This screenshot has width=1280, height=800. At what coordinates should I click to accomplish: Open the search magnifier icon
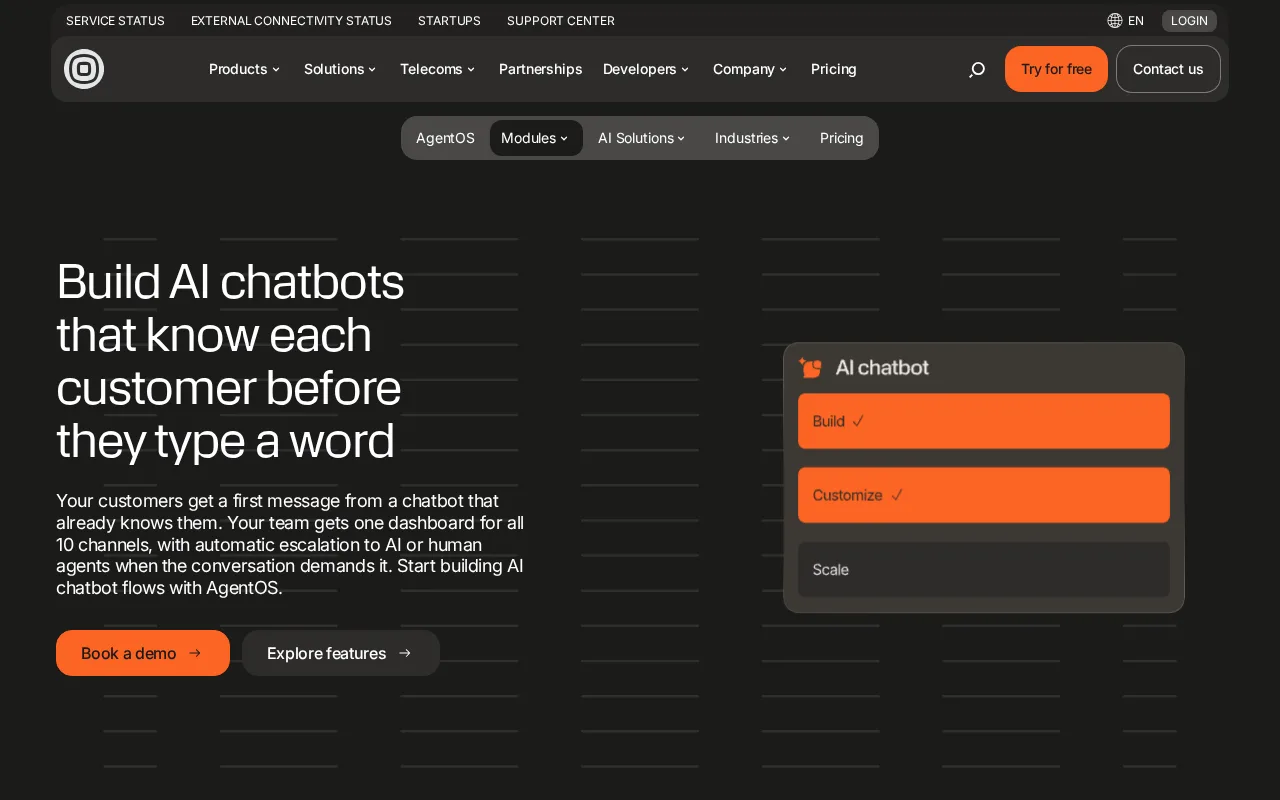[x=977, y=69]
